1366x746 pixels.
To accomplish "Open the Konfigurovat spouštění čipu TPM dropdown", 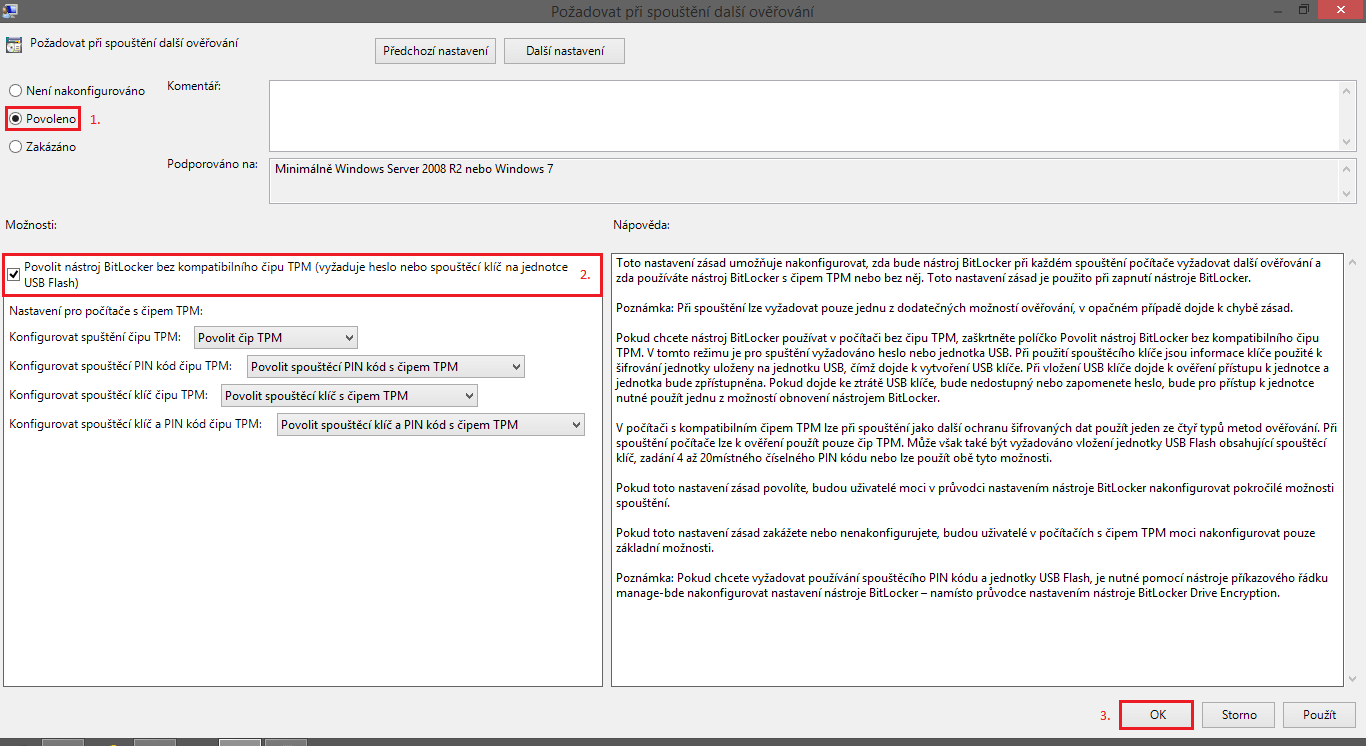I will click(346, 337).
